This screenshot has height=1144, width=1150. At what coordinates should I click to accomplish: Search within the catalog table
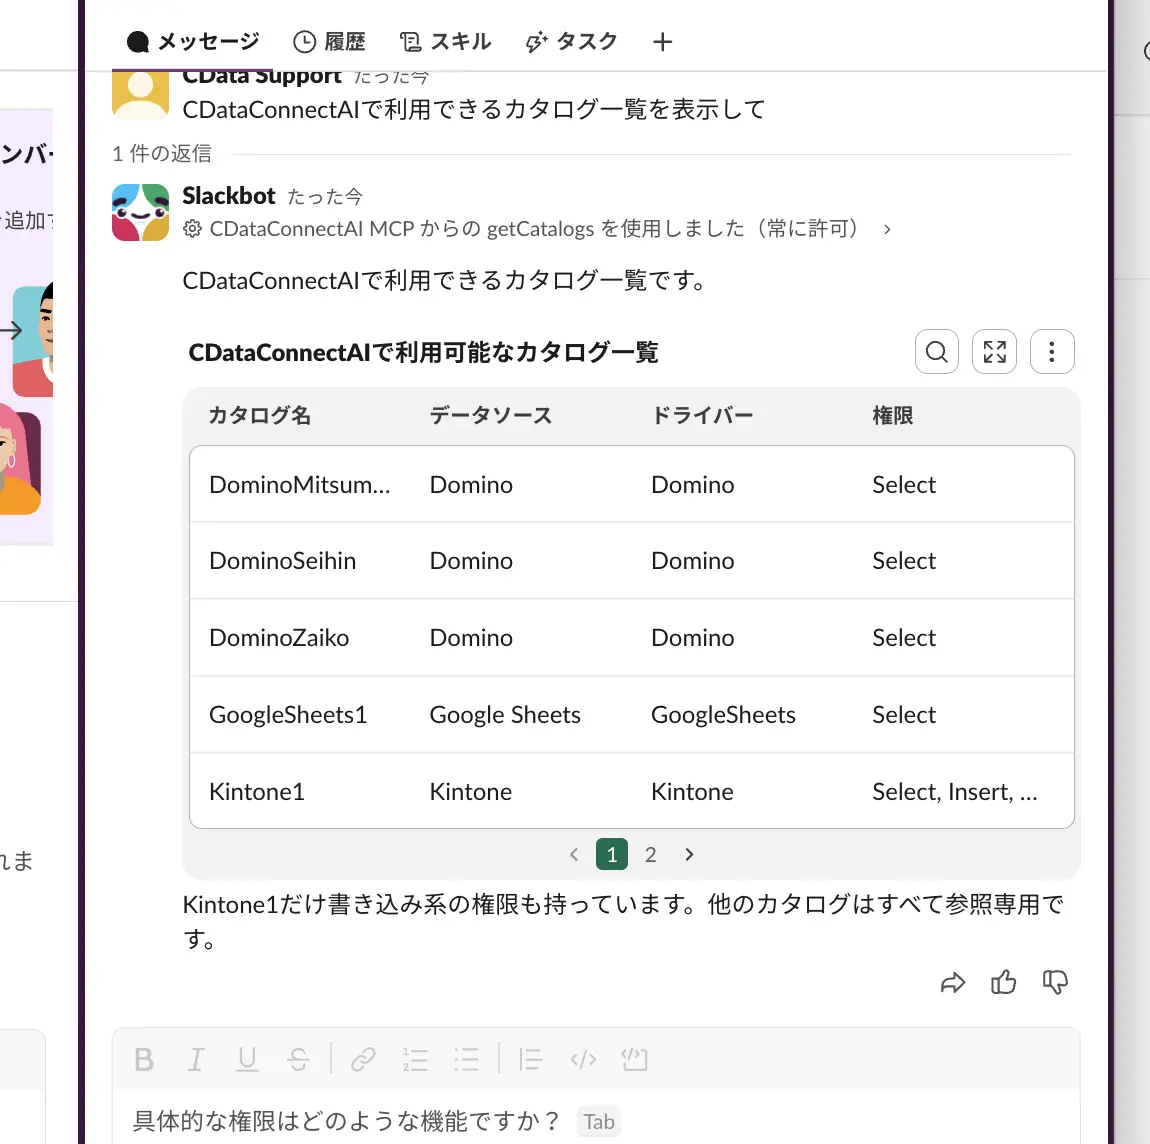point(937,352)
